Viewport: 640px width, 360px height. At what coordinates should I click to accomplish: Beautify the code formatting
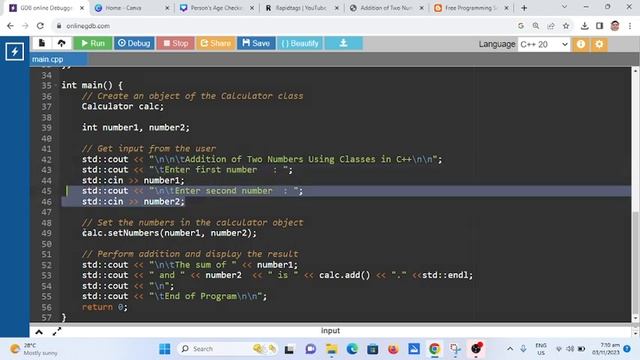[300, 43]
